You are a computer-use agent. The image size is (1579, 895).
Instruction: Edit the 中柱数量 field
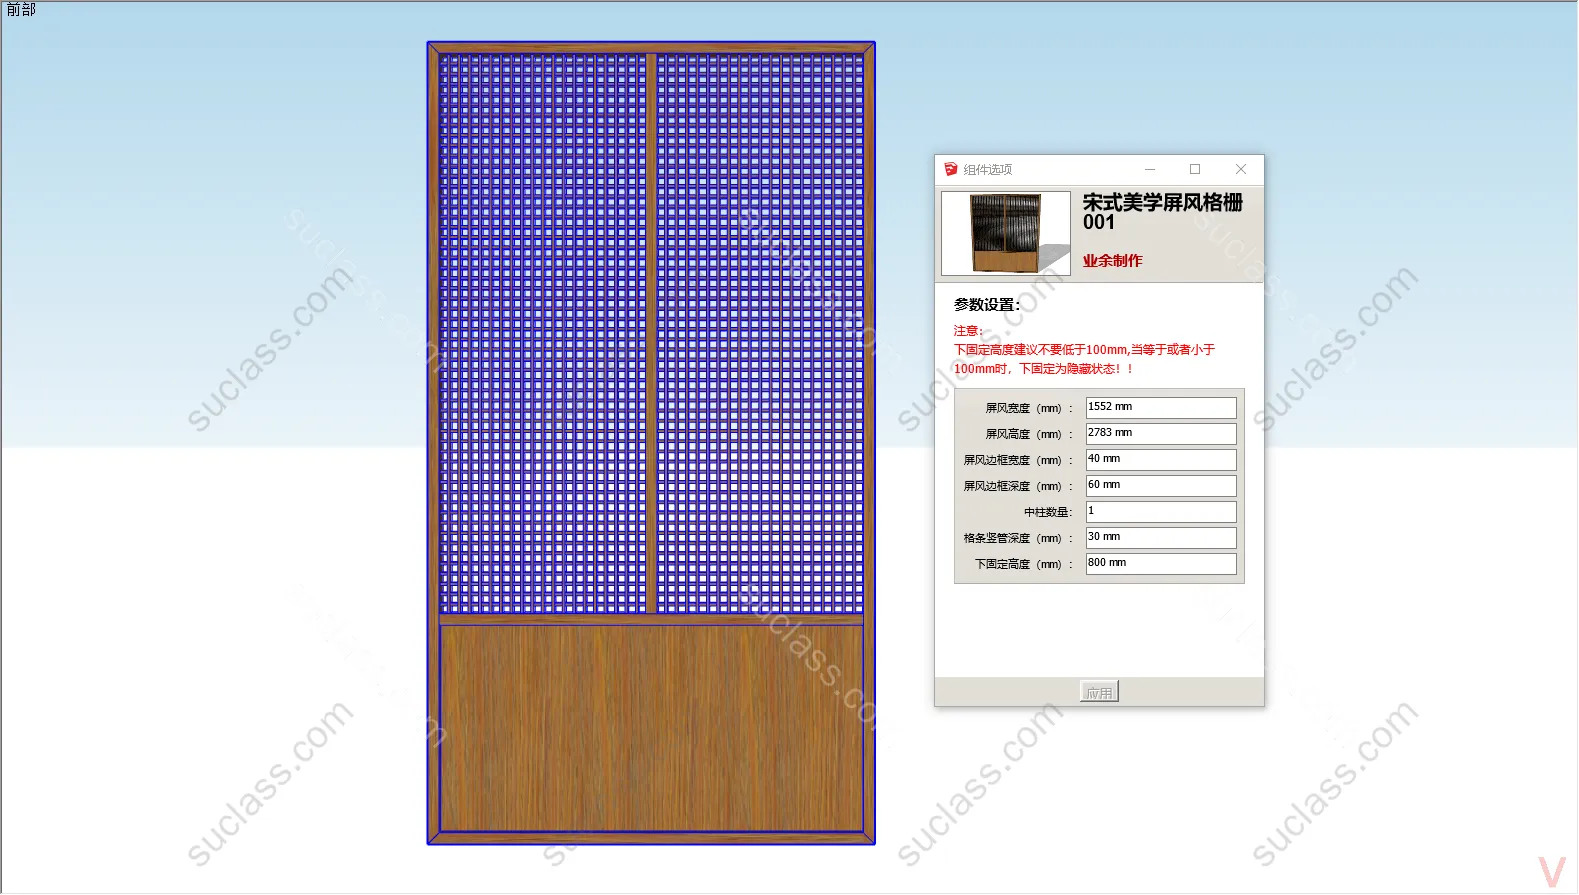(x=1160, y=512)
